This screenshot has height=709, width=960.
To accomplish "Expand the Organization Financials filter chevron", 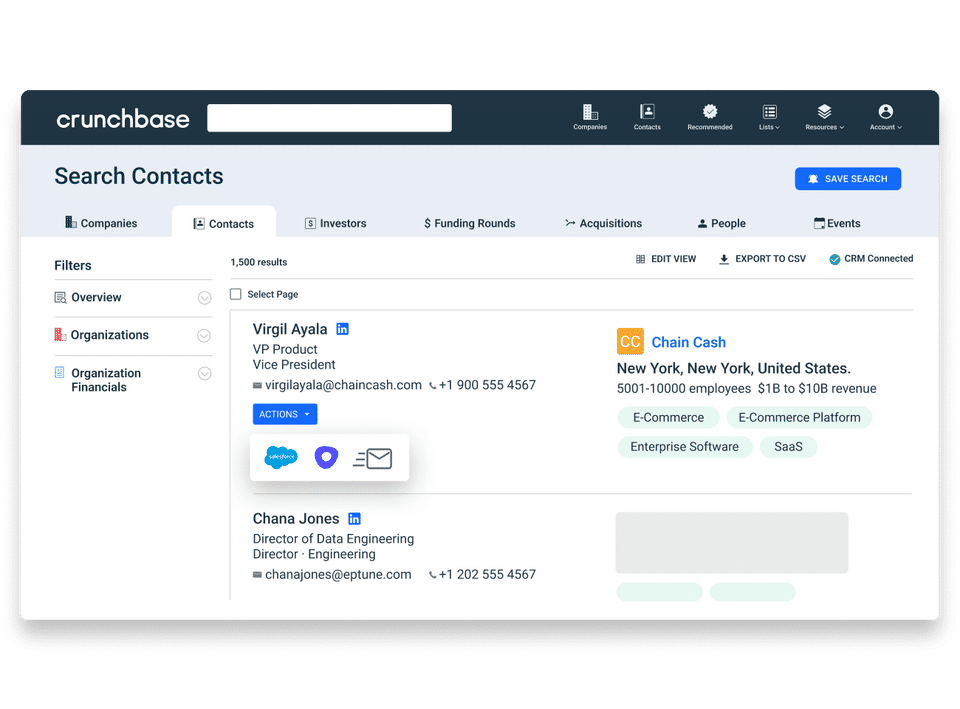I will (204, 373).
